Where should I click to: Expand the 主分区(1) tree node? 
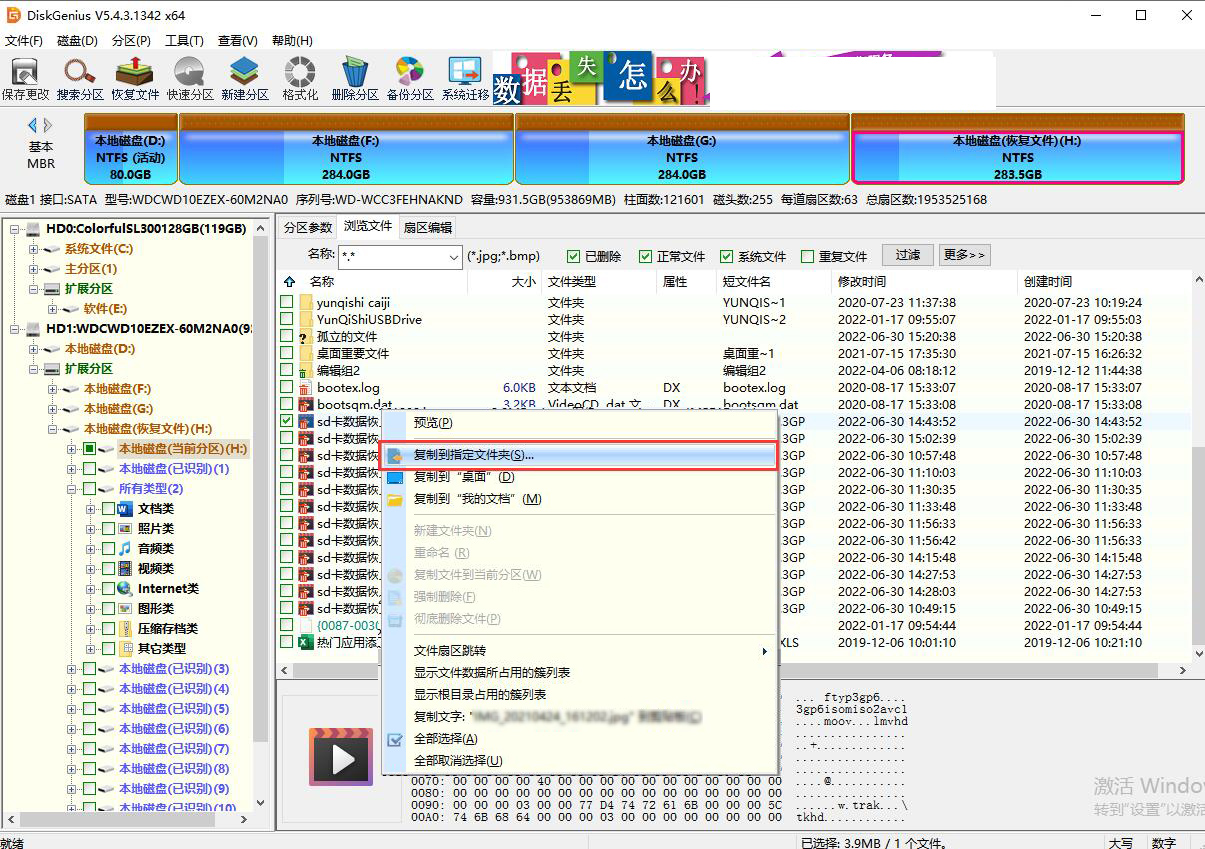(34, 269)
